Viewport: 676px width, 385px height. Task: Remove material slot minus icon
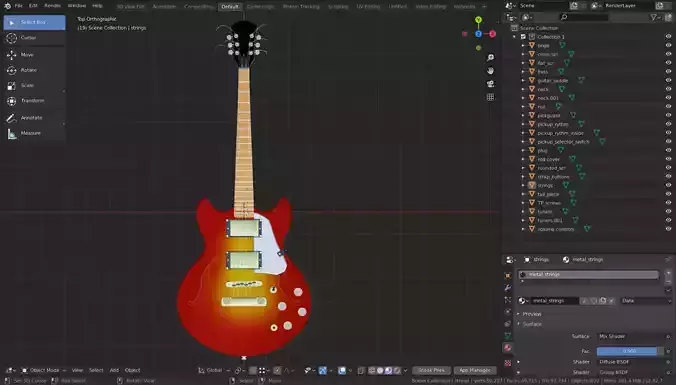tap(668, 282)
